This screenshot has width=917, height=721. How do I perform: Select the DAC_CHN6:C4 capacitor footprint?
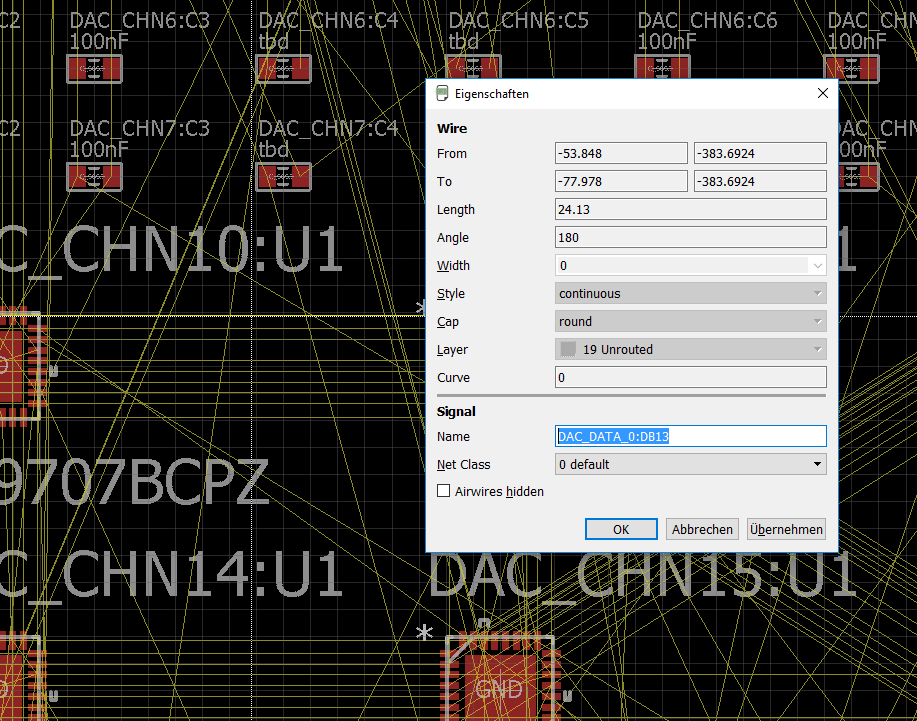tap(284, 68)
